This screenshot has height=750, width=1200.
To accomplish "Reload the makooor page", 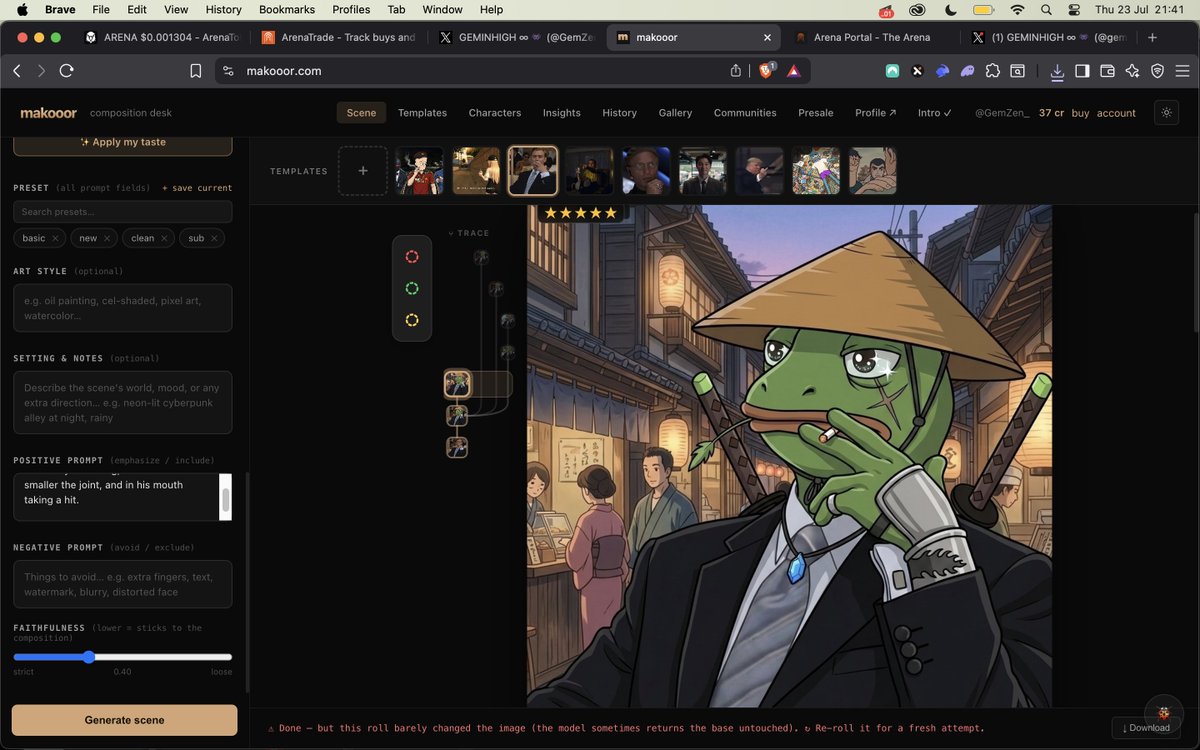I will 67,71.
